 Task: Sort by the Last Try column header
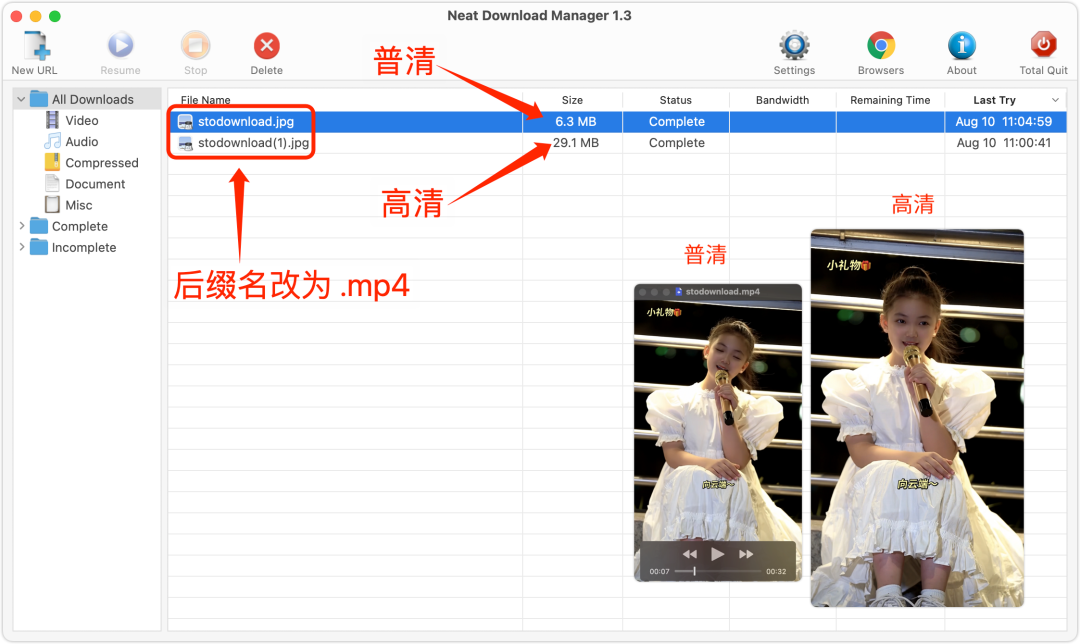(994, 100)
